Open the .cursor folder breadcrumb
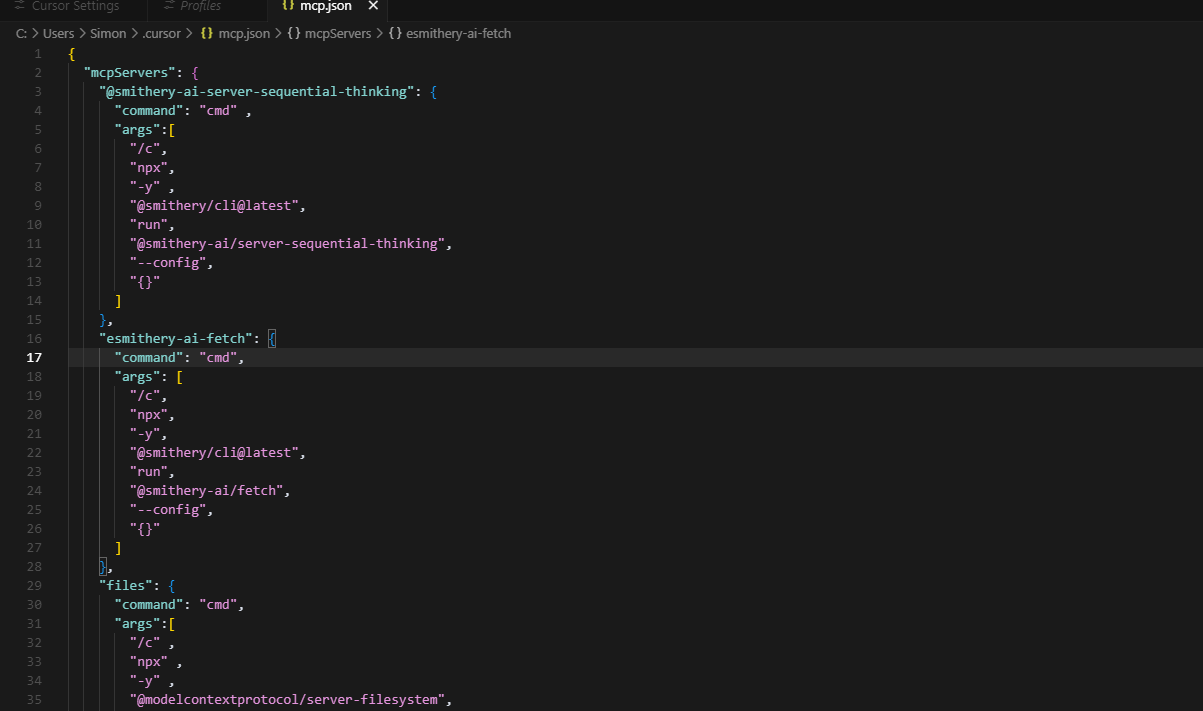Image resolution: width=1203 pixels, height=711 pixels. pyautogui.click(x=161, y=33)
